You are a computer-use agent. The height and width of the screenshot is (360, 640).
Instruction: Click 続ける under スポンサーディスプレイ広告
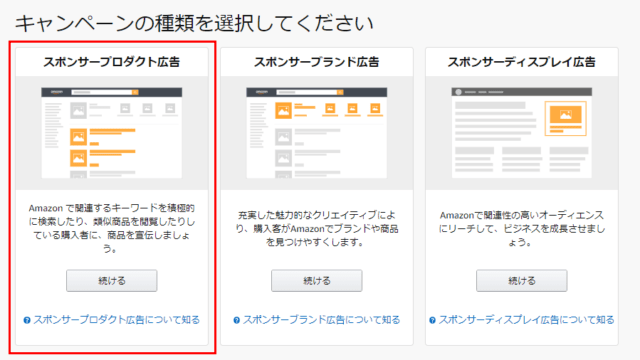[x=521, y=280]
